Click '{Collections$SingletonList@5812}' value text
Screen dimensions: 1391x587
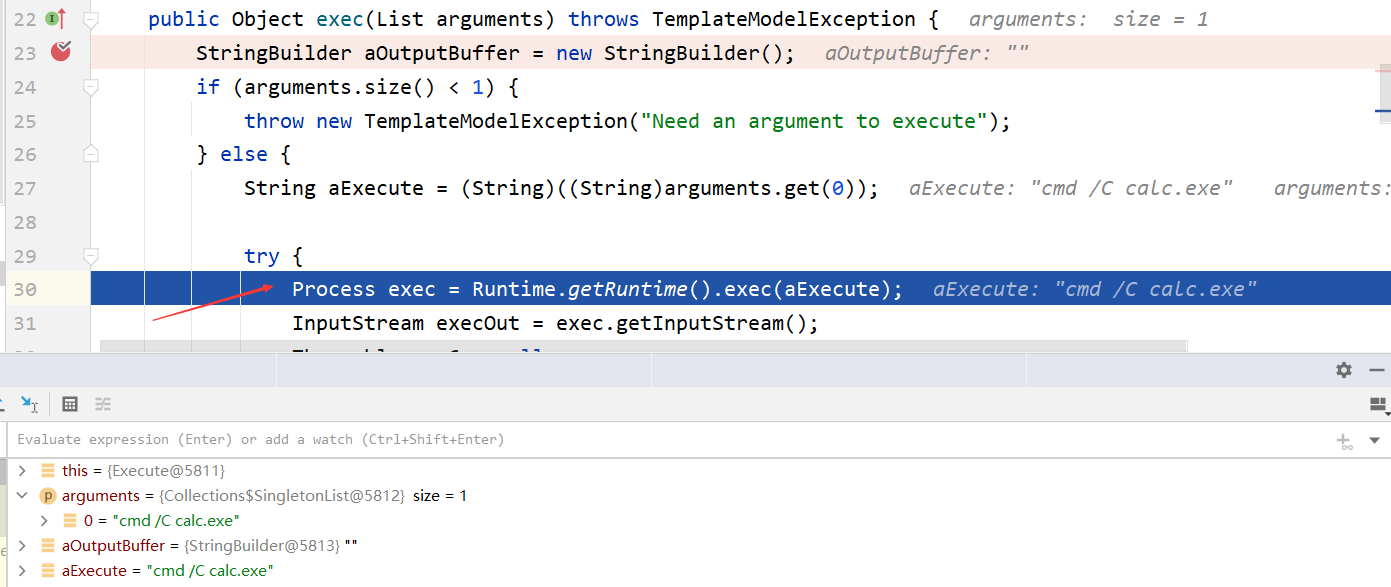coord(280,495)
